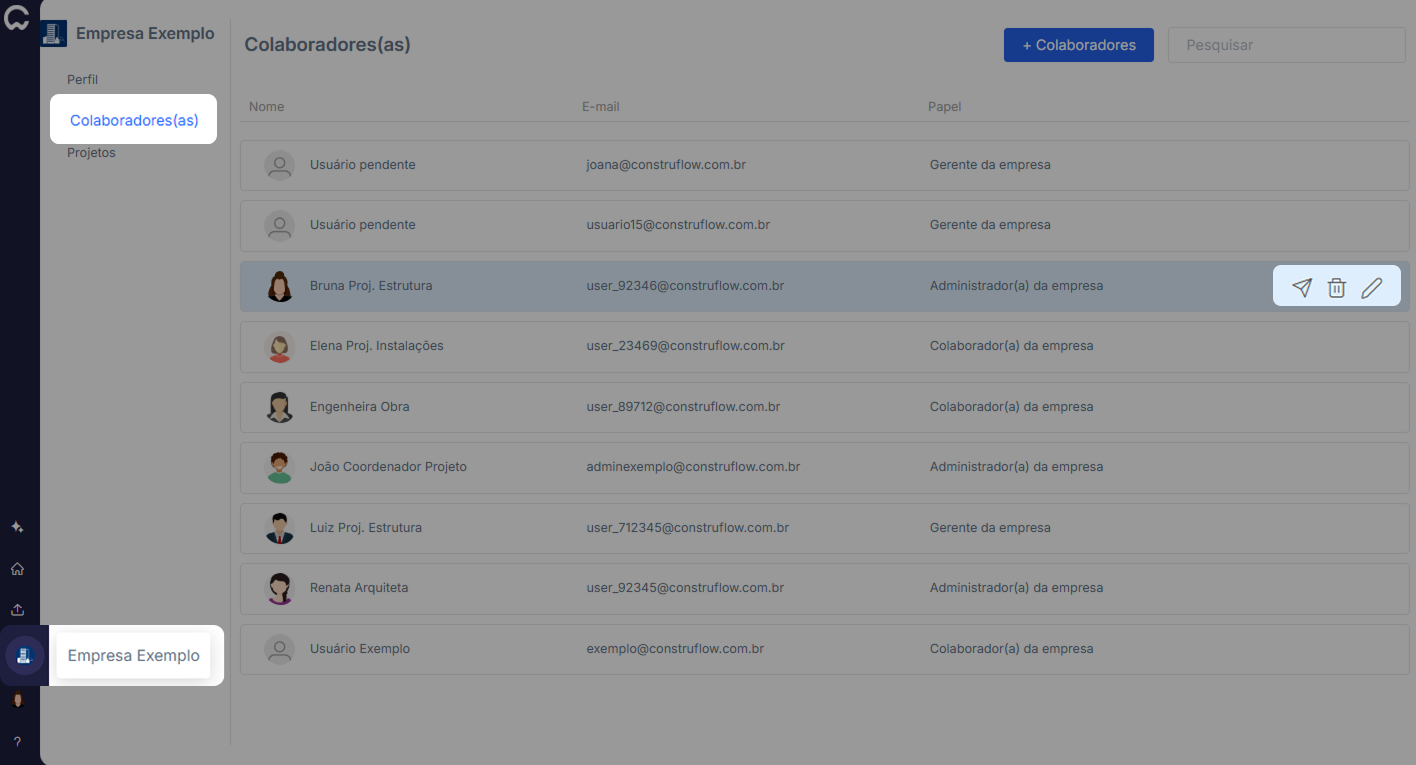Resend invite to Bruna with paper-plane icon
Image resolution: width=1416 pixels, height=765 pixels.
click(1301, 288)
